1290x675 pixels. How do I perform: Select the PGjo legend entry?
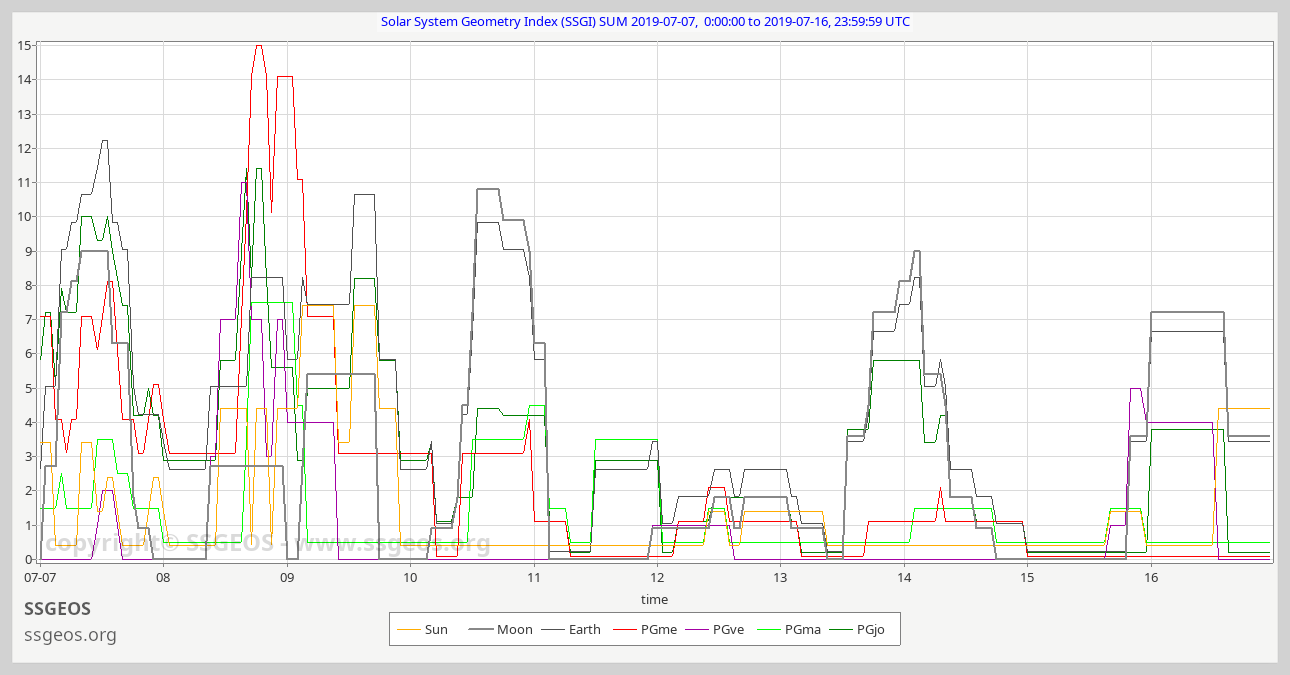[857, 630]
